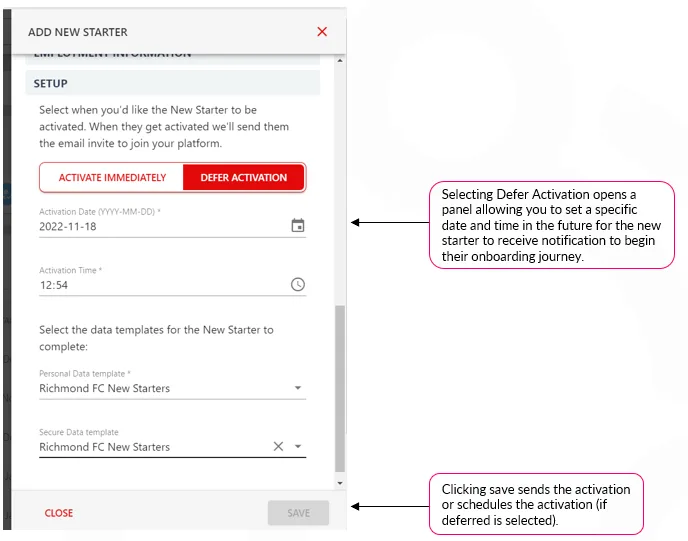
Task: Select Activate Immediately option
Action: [112, 177]
